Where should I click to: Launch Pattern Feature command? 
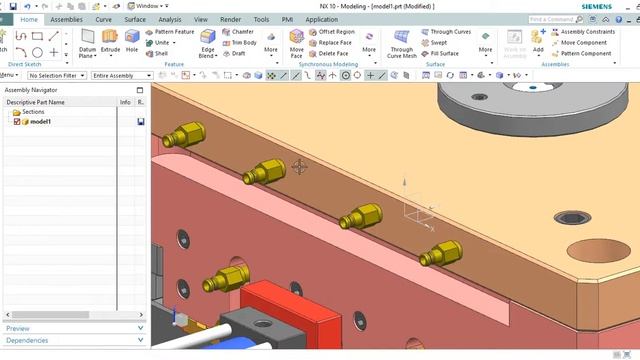(170, 31)
